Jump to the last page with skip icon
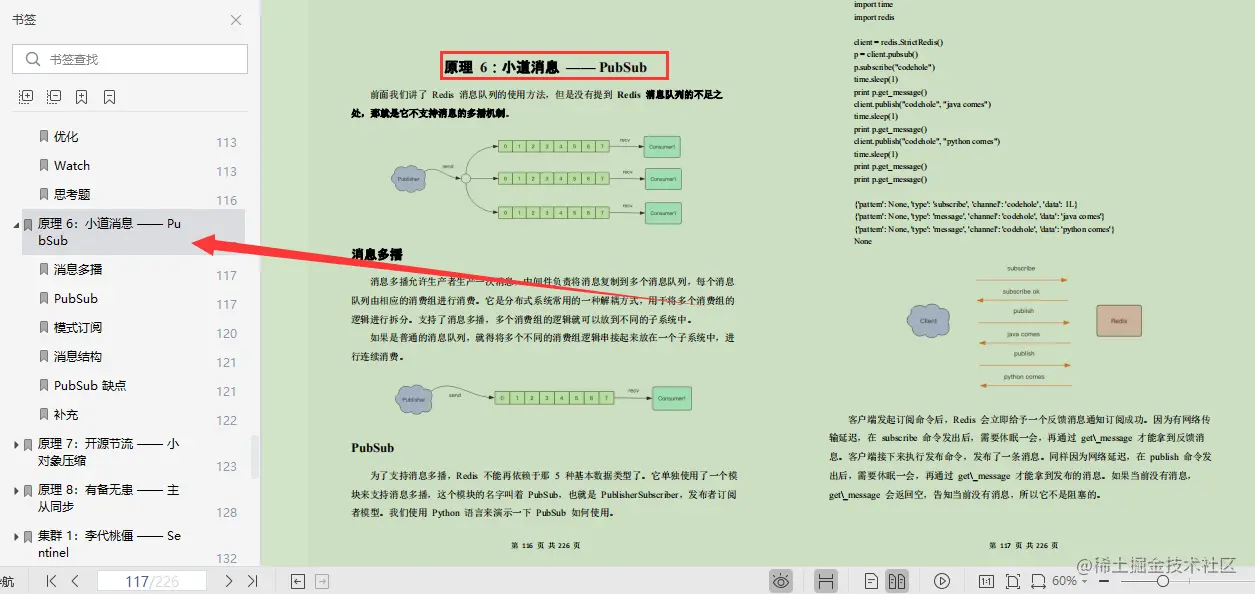The width and height of the screenshot is (1255, 594). pos(252,580)
